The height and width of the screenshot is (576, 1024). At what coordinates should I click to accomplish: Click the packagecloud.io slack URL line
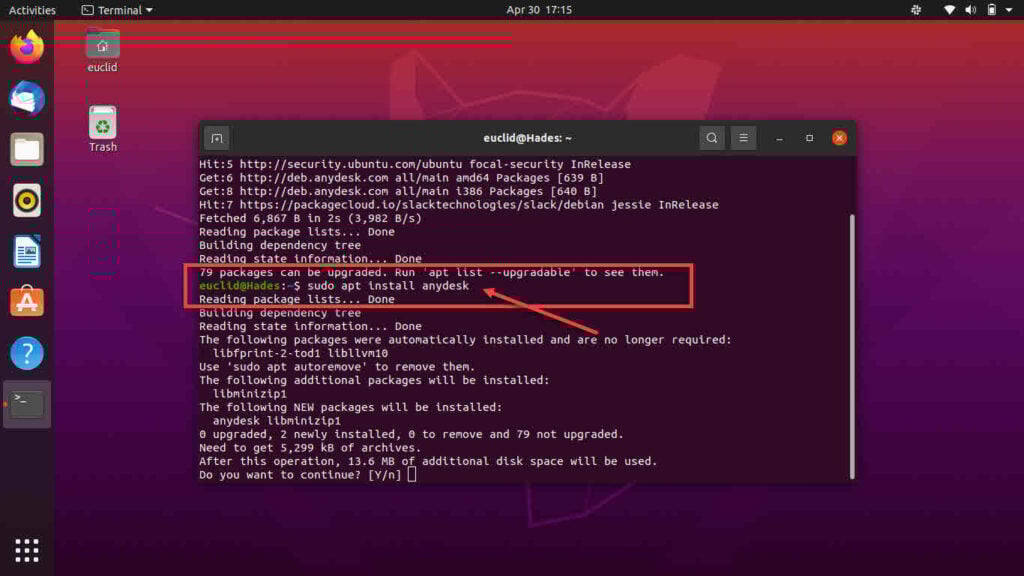point(458,205)
